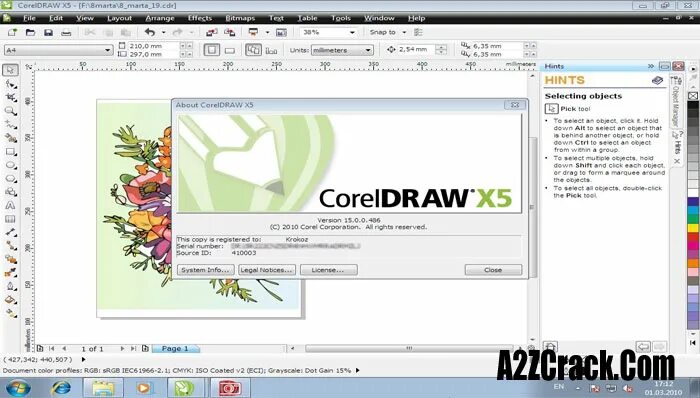Expand the Hints docker double-arrow
The width and height of the screenshot is (700, 398).
pyautogui.click(x=650, y=66)
